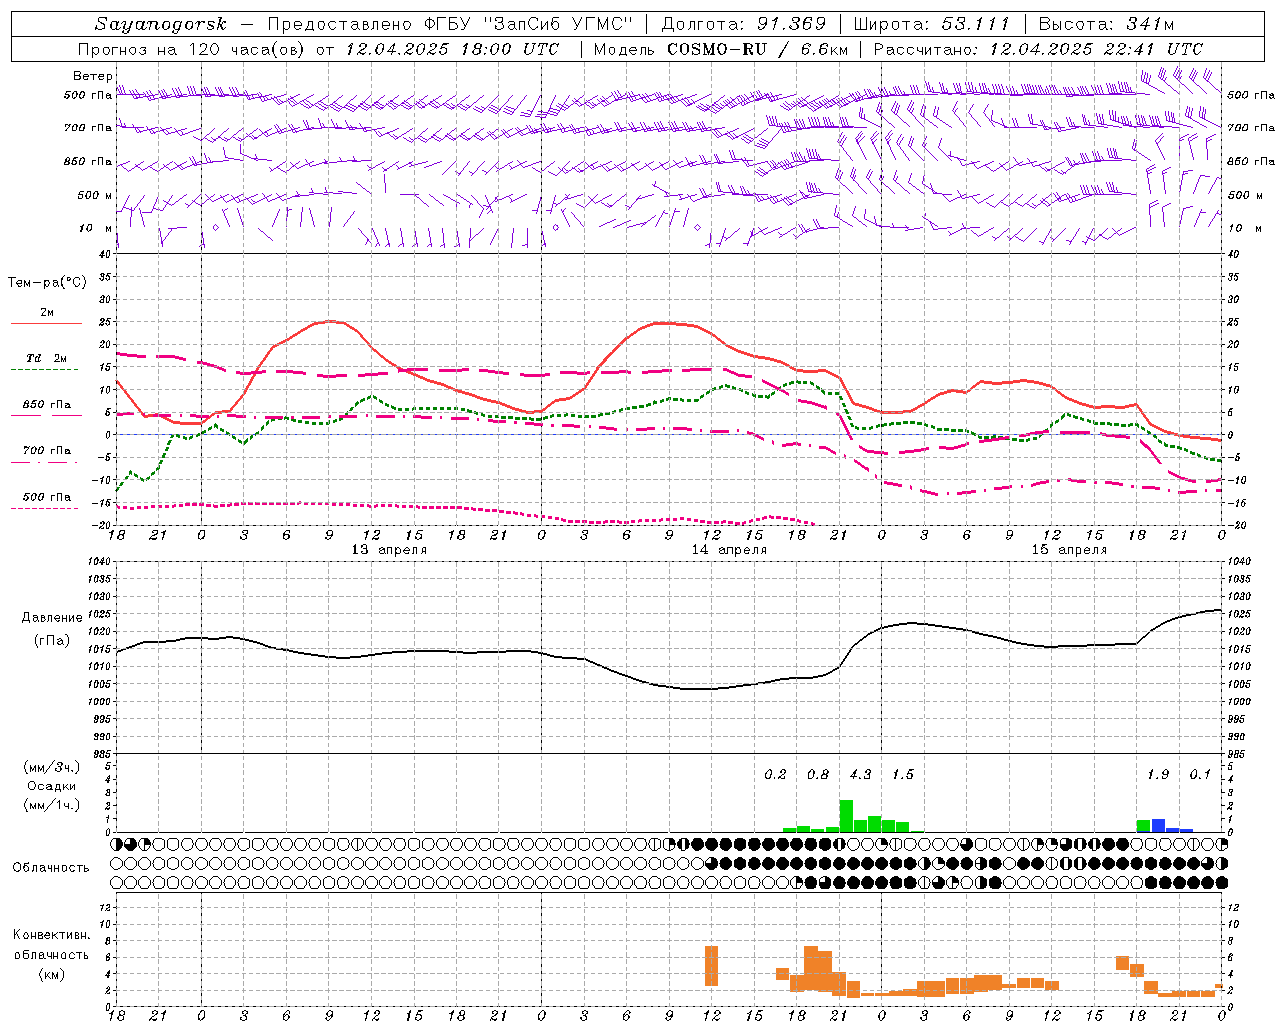Click the 4.3 precipitation total
Image resolution: width=1280 pixels, height=1024 pixels.
click(860, 775)
